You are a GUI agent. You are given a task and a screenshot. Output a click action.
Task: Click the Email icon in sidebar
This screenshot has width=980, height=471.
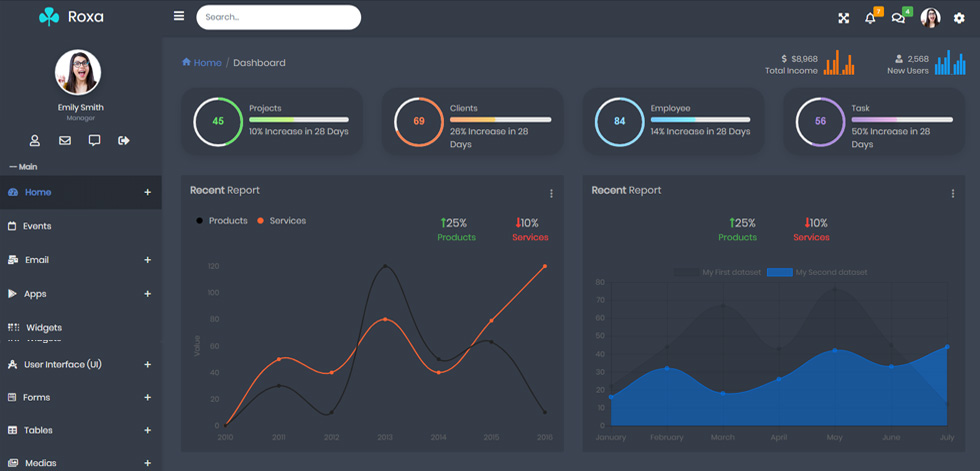12,260
